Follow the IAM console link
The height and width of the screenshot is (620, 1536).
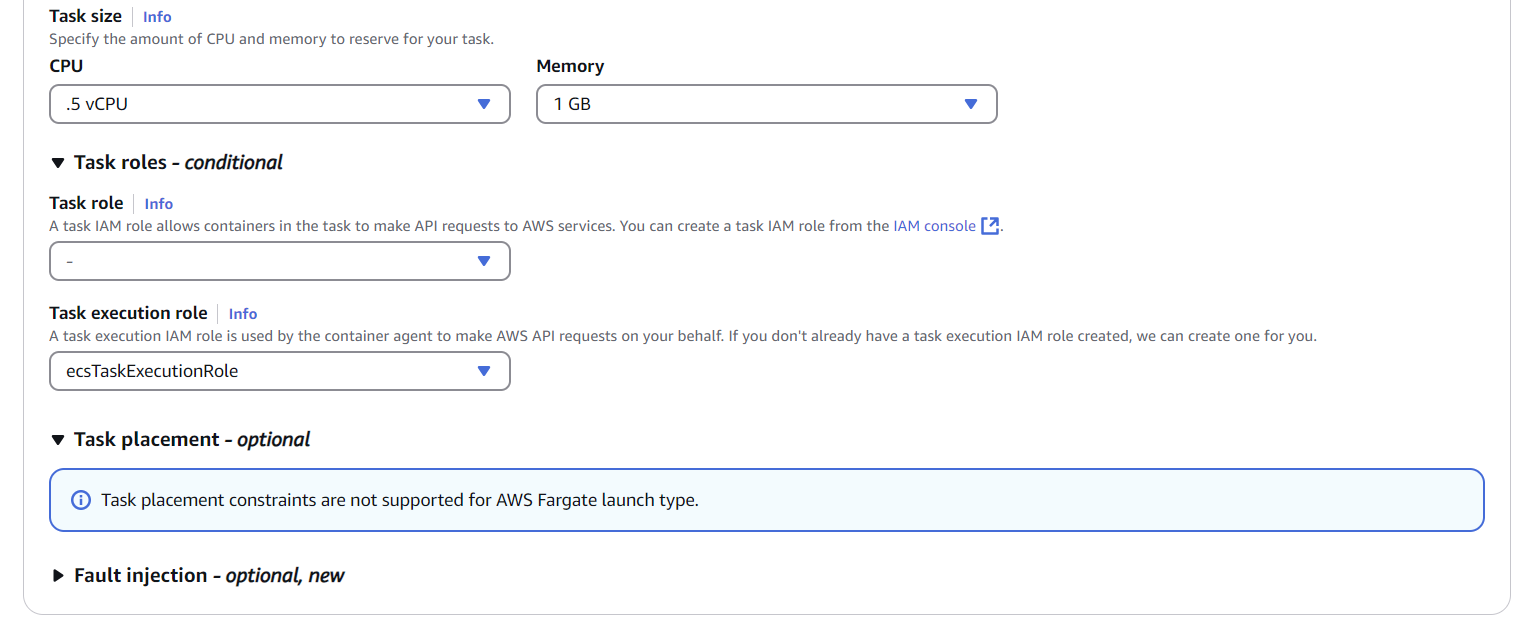coord(934,226)
